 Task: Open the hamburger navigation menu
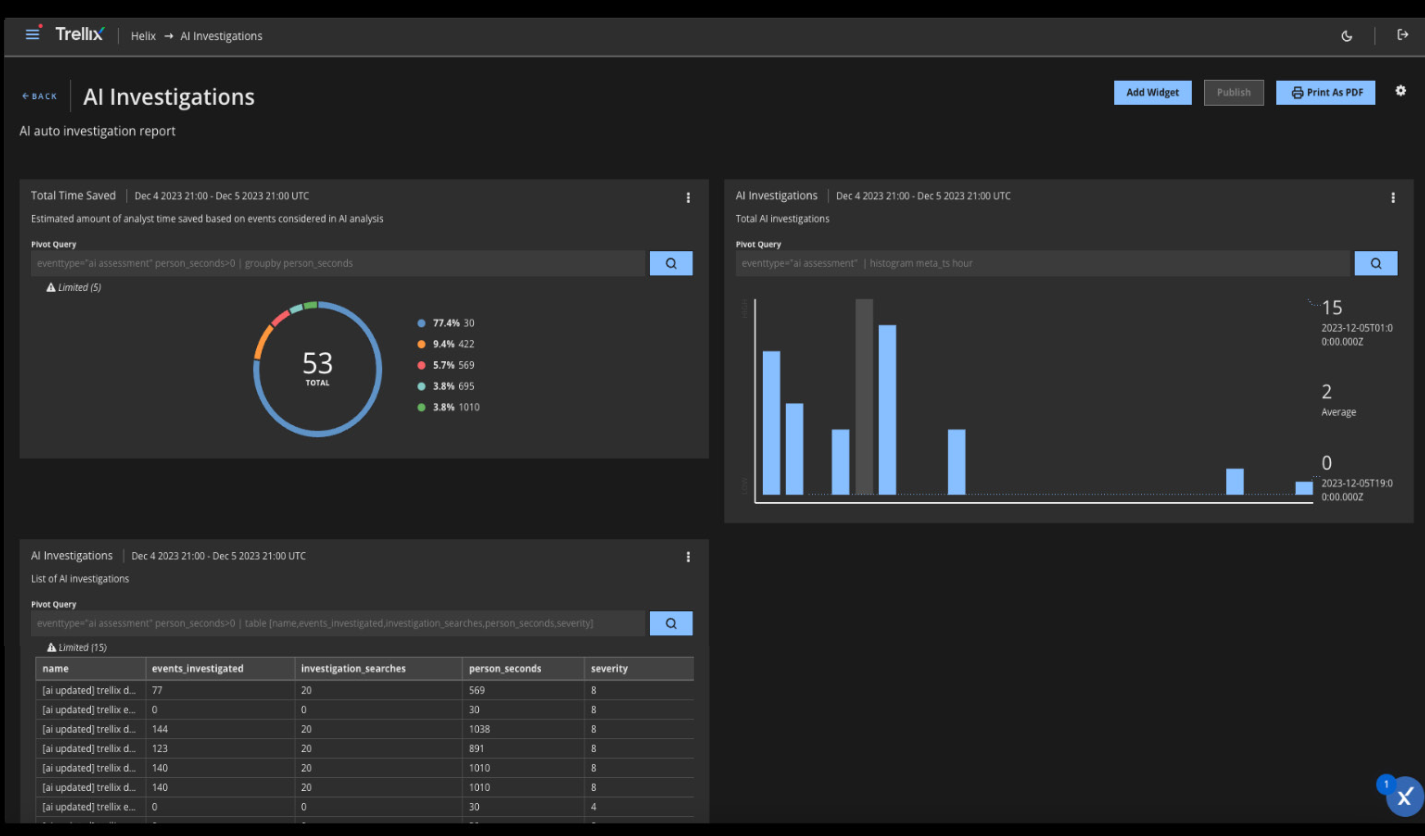pyautogui.click(x=32, y=34)
